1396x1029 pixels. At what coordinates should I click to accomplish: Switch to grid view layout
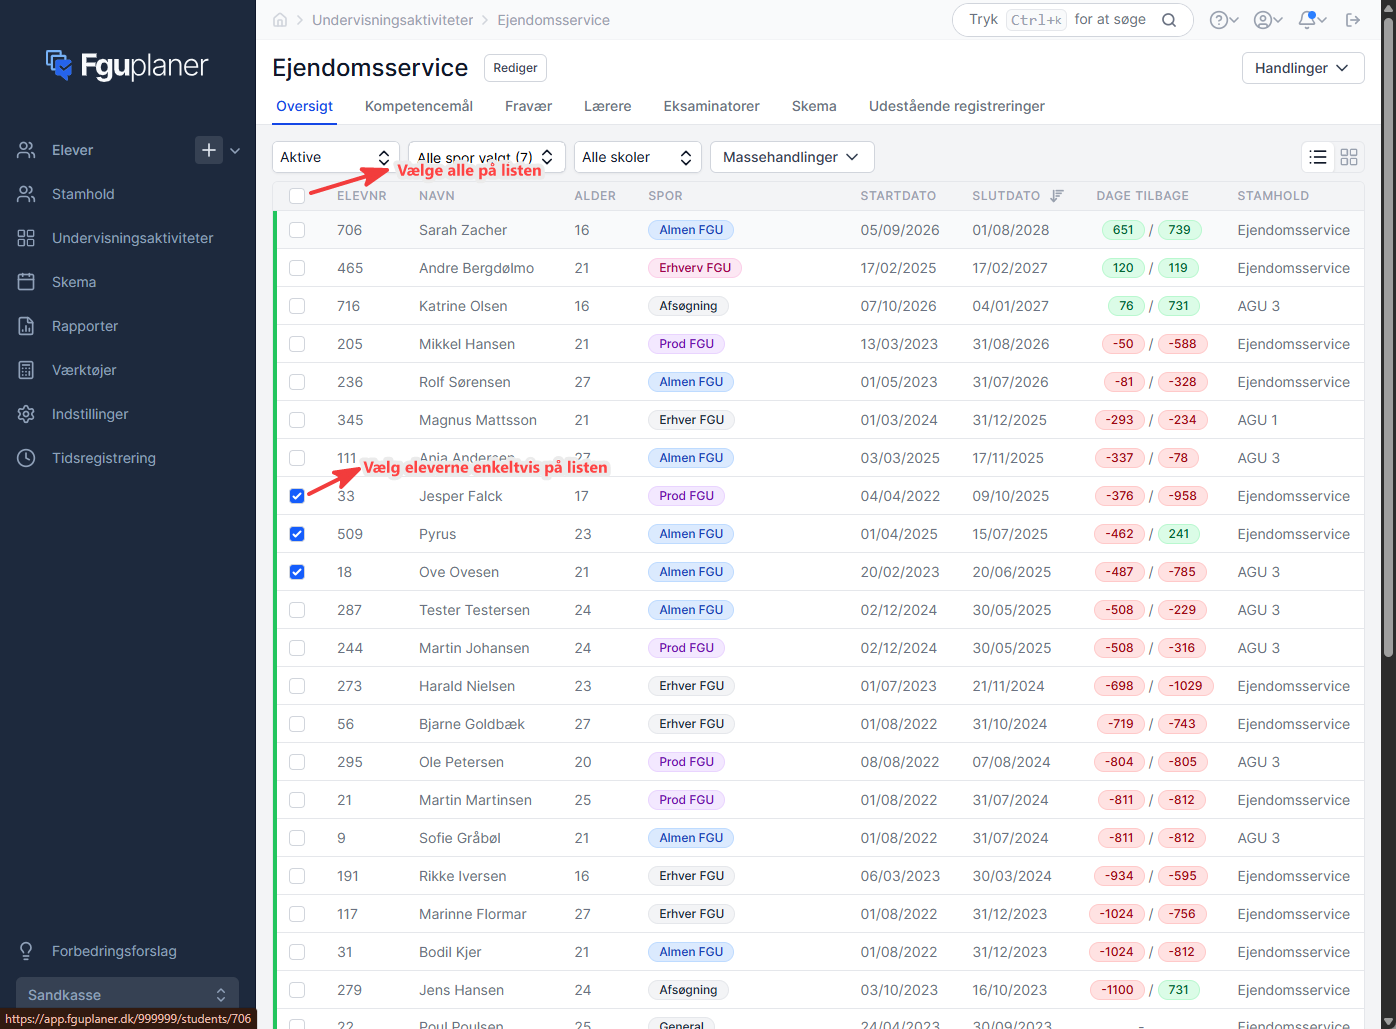[1349, 157]
